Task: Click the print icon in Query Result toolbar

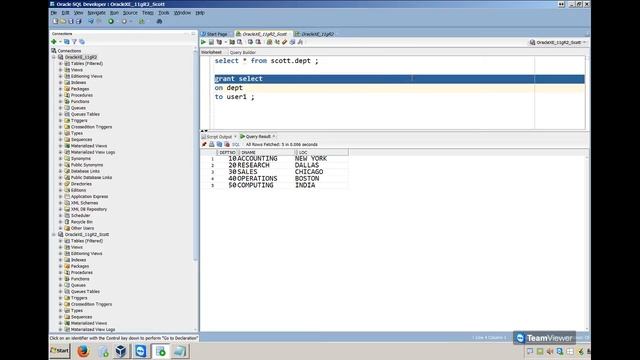Action: pyautogui.click(x=212, y=144)
